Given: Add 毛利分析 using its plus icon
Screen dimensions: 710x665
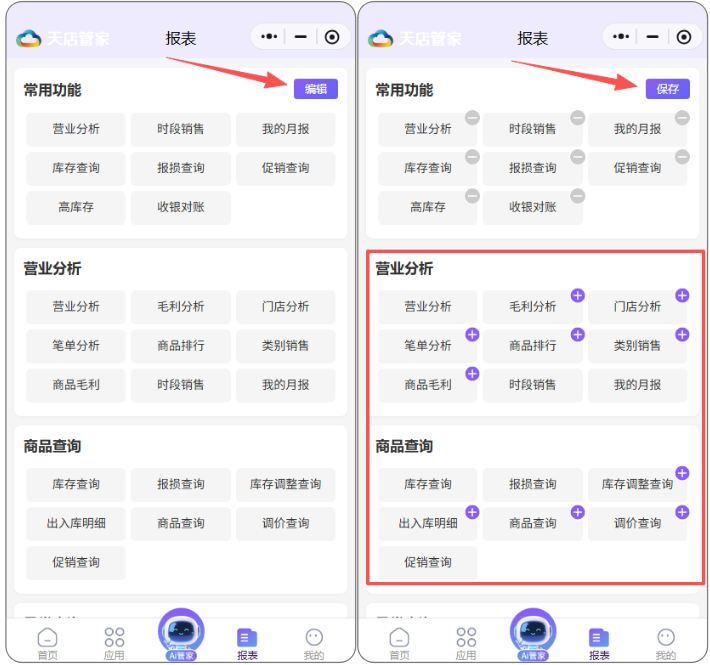Looking at the screenshot, I should pos(577,295).
